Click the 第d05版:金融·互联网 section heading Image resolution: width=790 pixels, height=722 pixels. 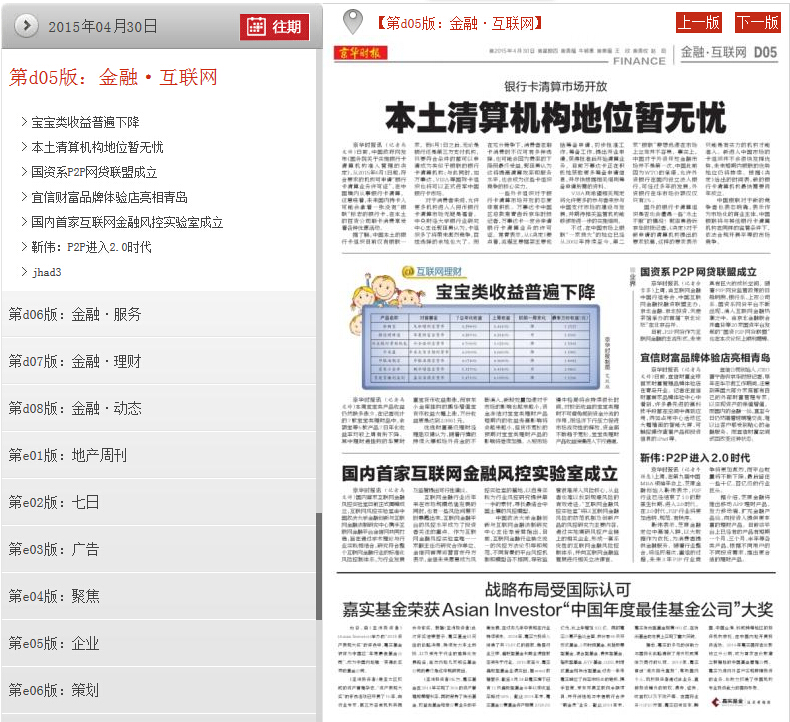pyautogui.click(x=113, y=78)
